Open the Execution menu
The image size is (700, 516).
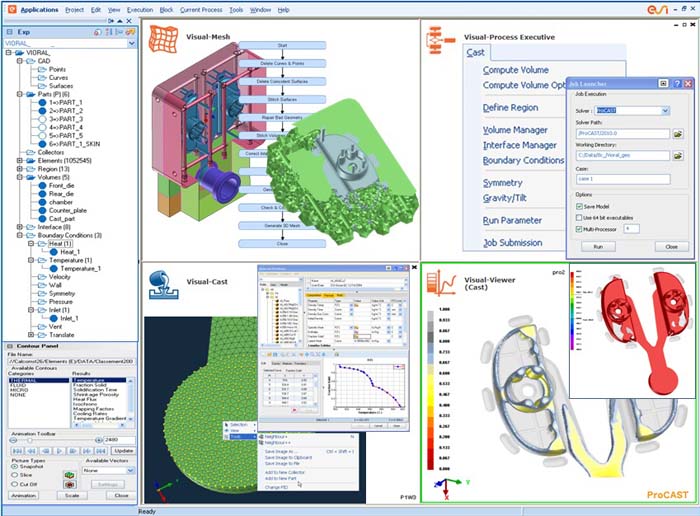click(140, 9)
